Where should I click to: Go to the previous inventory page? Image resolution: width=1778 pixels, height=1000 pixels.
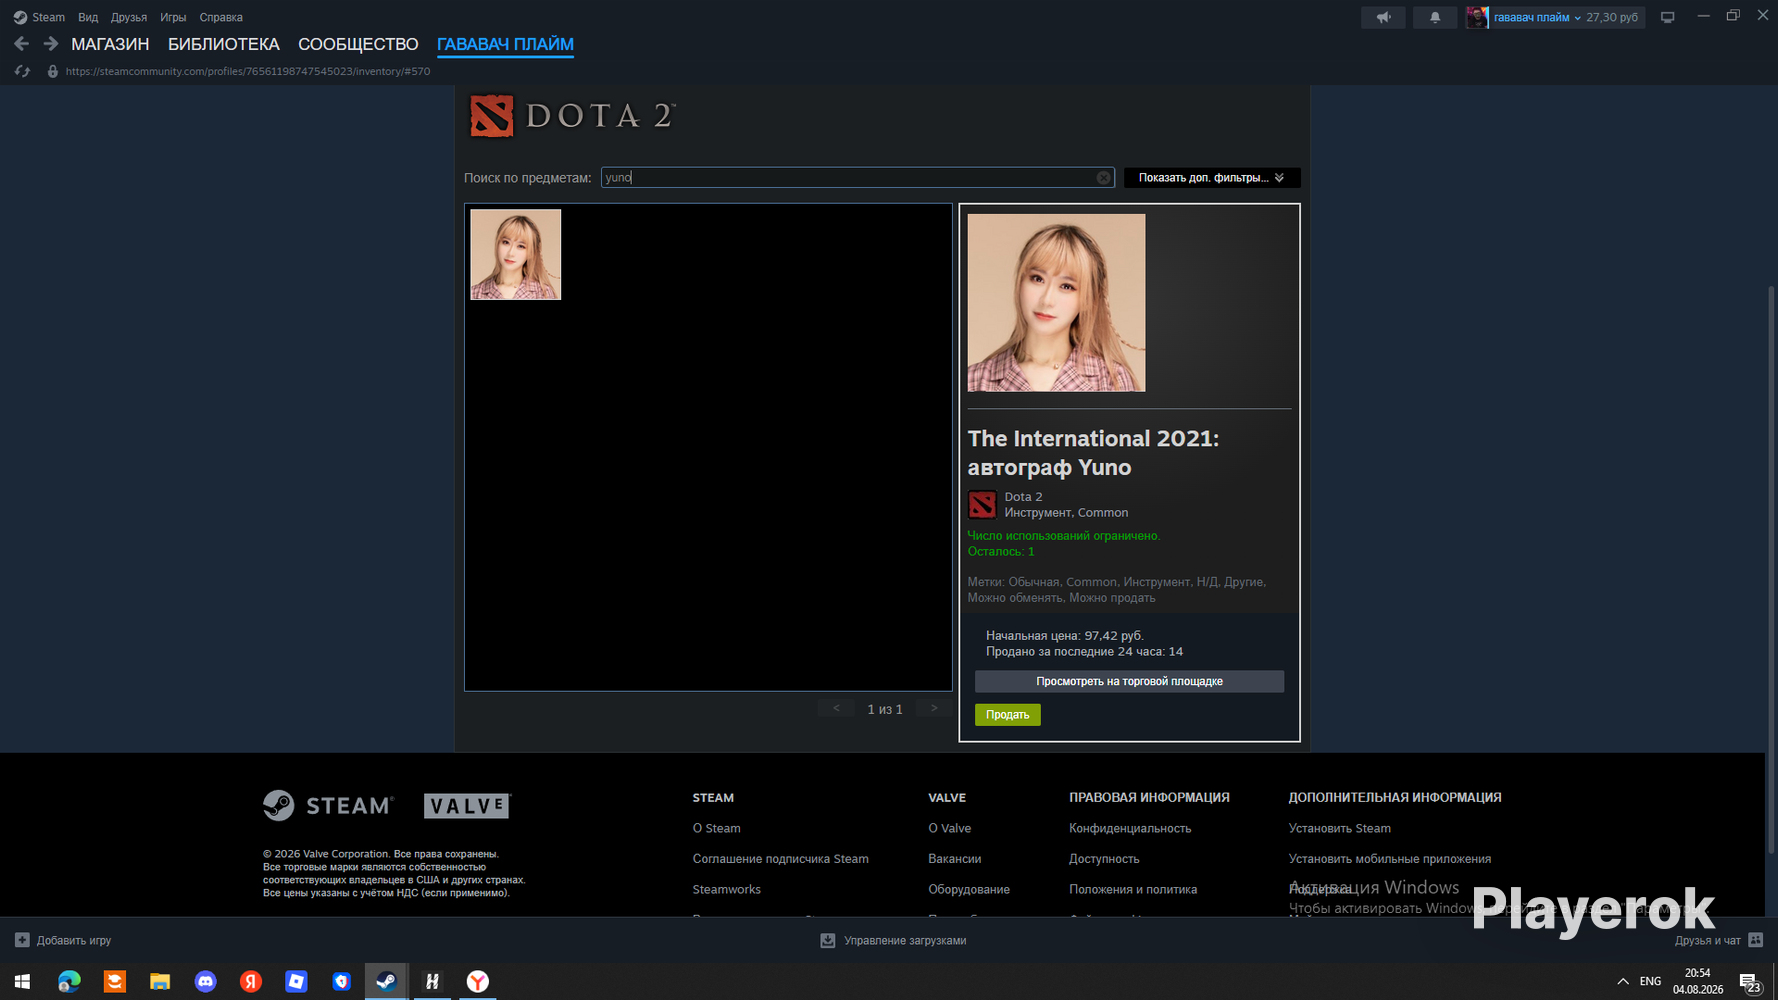pyautogui.click(x=836, y=709)
